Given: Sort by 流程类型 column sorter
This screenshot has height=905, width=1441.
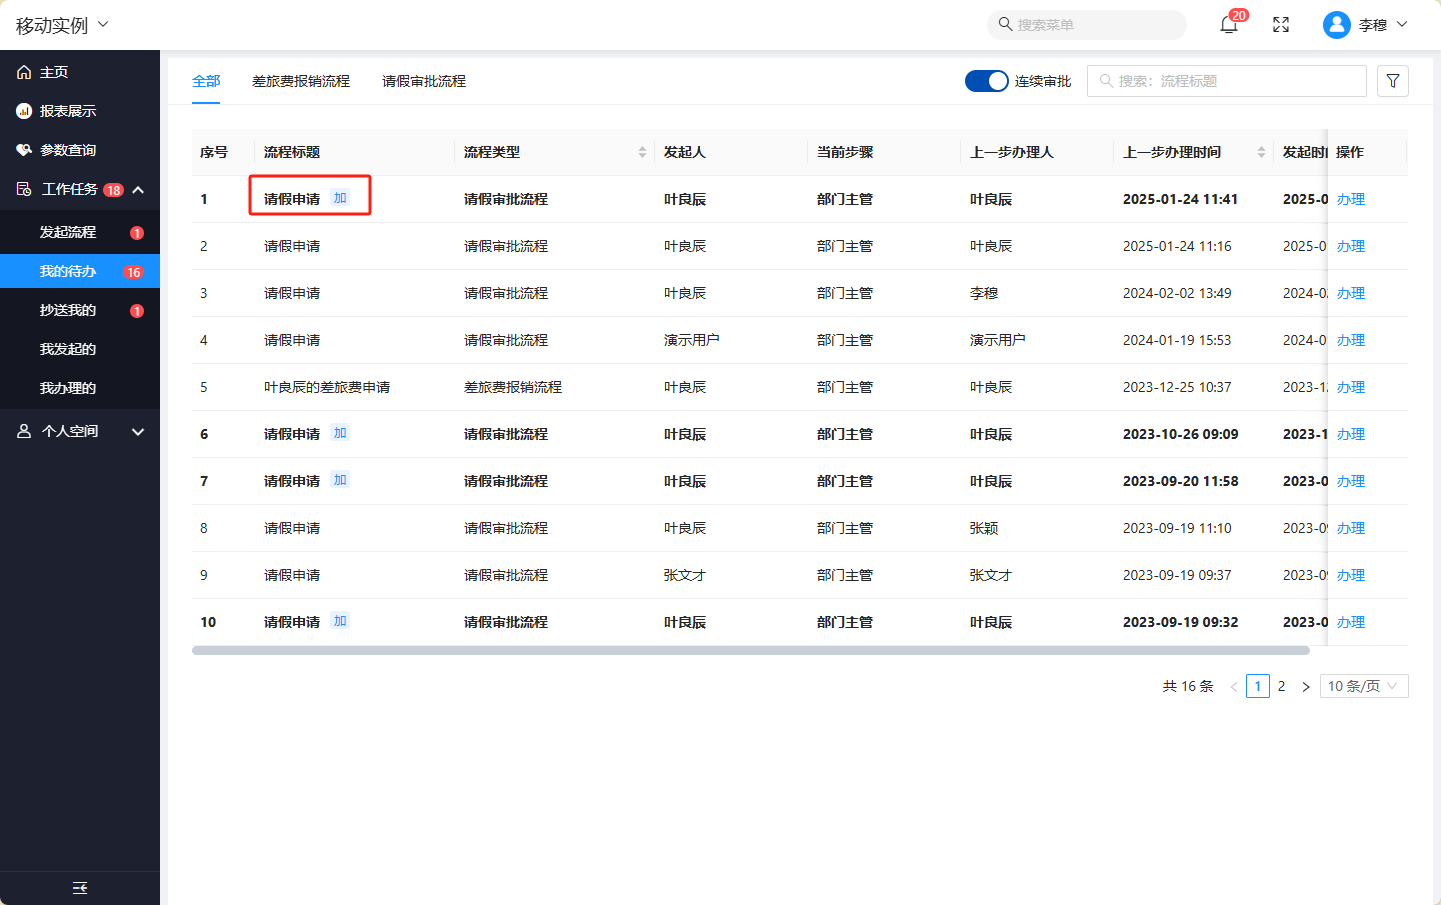Looking at the screenshot, I should 642,152.
